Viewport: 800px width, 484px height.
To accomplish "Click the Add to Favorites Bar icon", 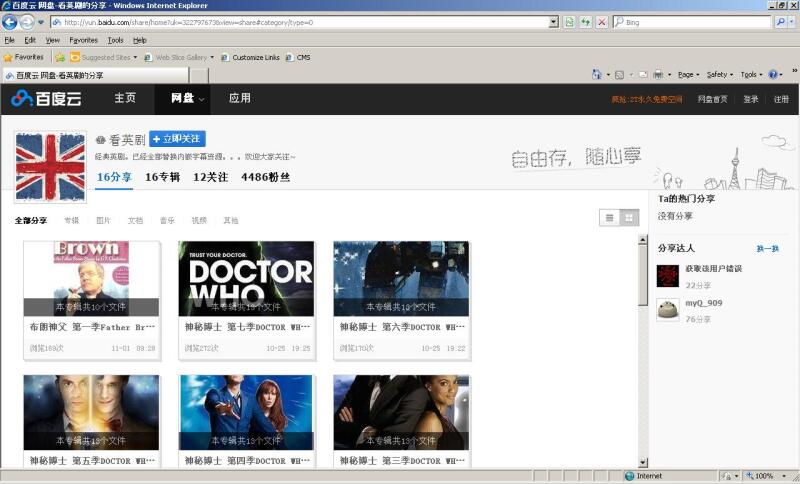I will point(60,57).
